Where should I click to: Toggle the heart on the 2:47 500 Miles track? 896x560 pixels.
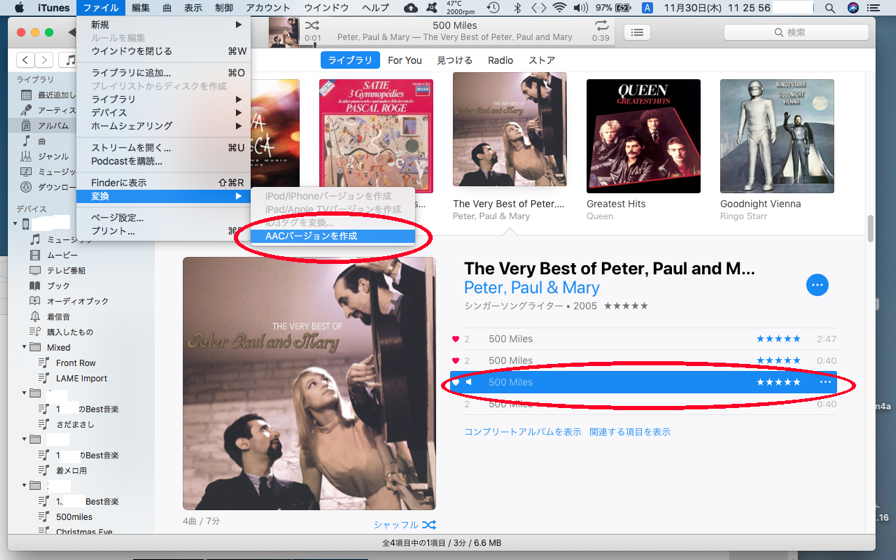tap(455, 339)
